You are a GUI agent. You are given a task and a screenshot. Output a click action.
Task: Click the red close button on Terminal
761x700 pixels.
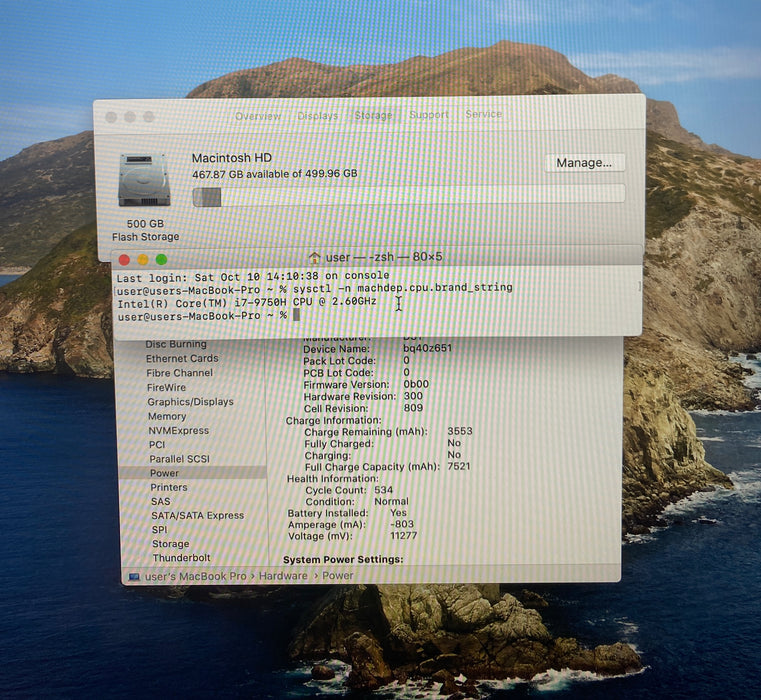pos(124,260)
